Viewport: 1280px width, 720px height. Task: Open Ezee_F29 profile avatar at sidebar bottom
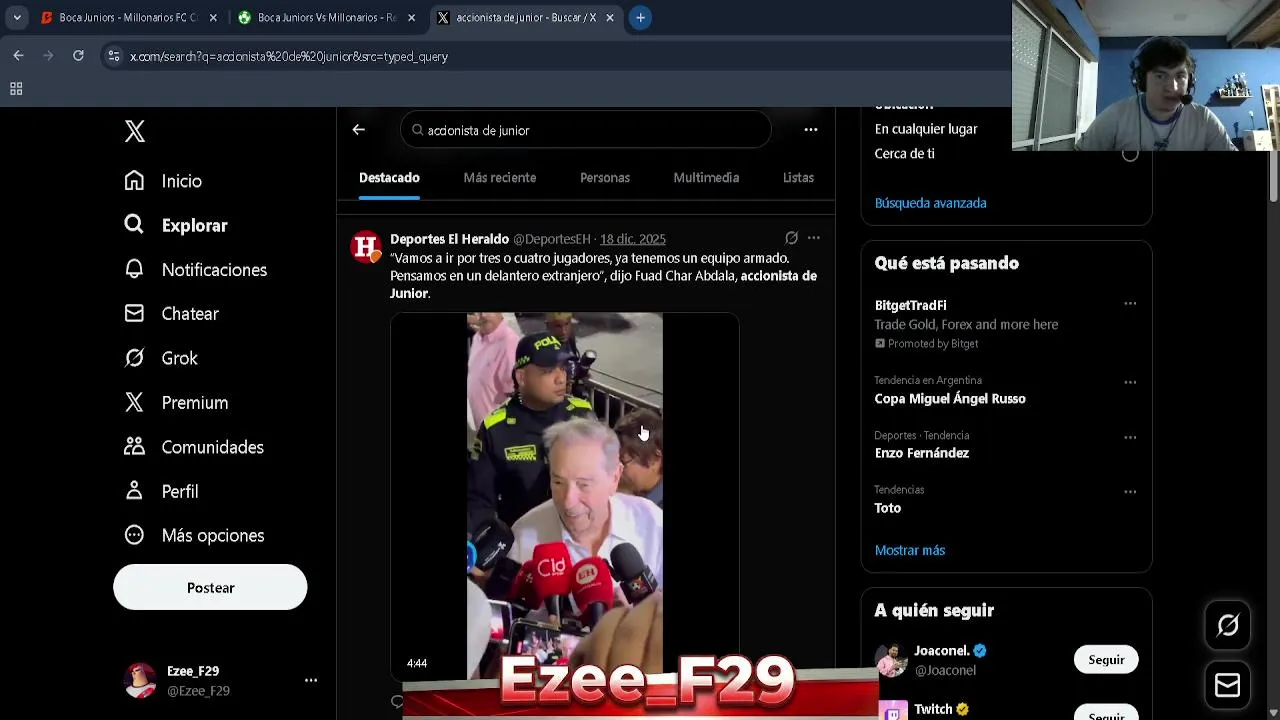coord(140,680)
